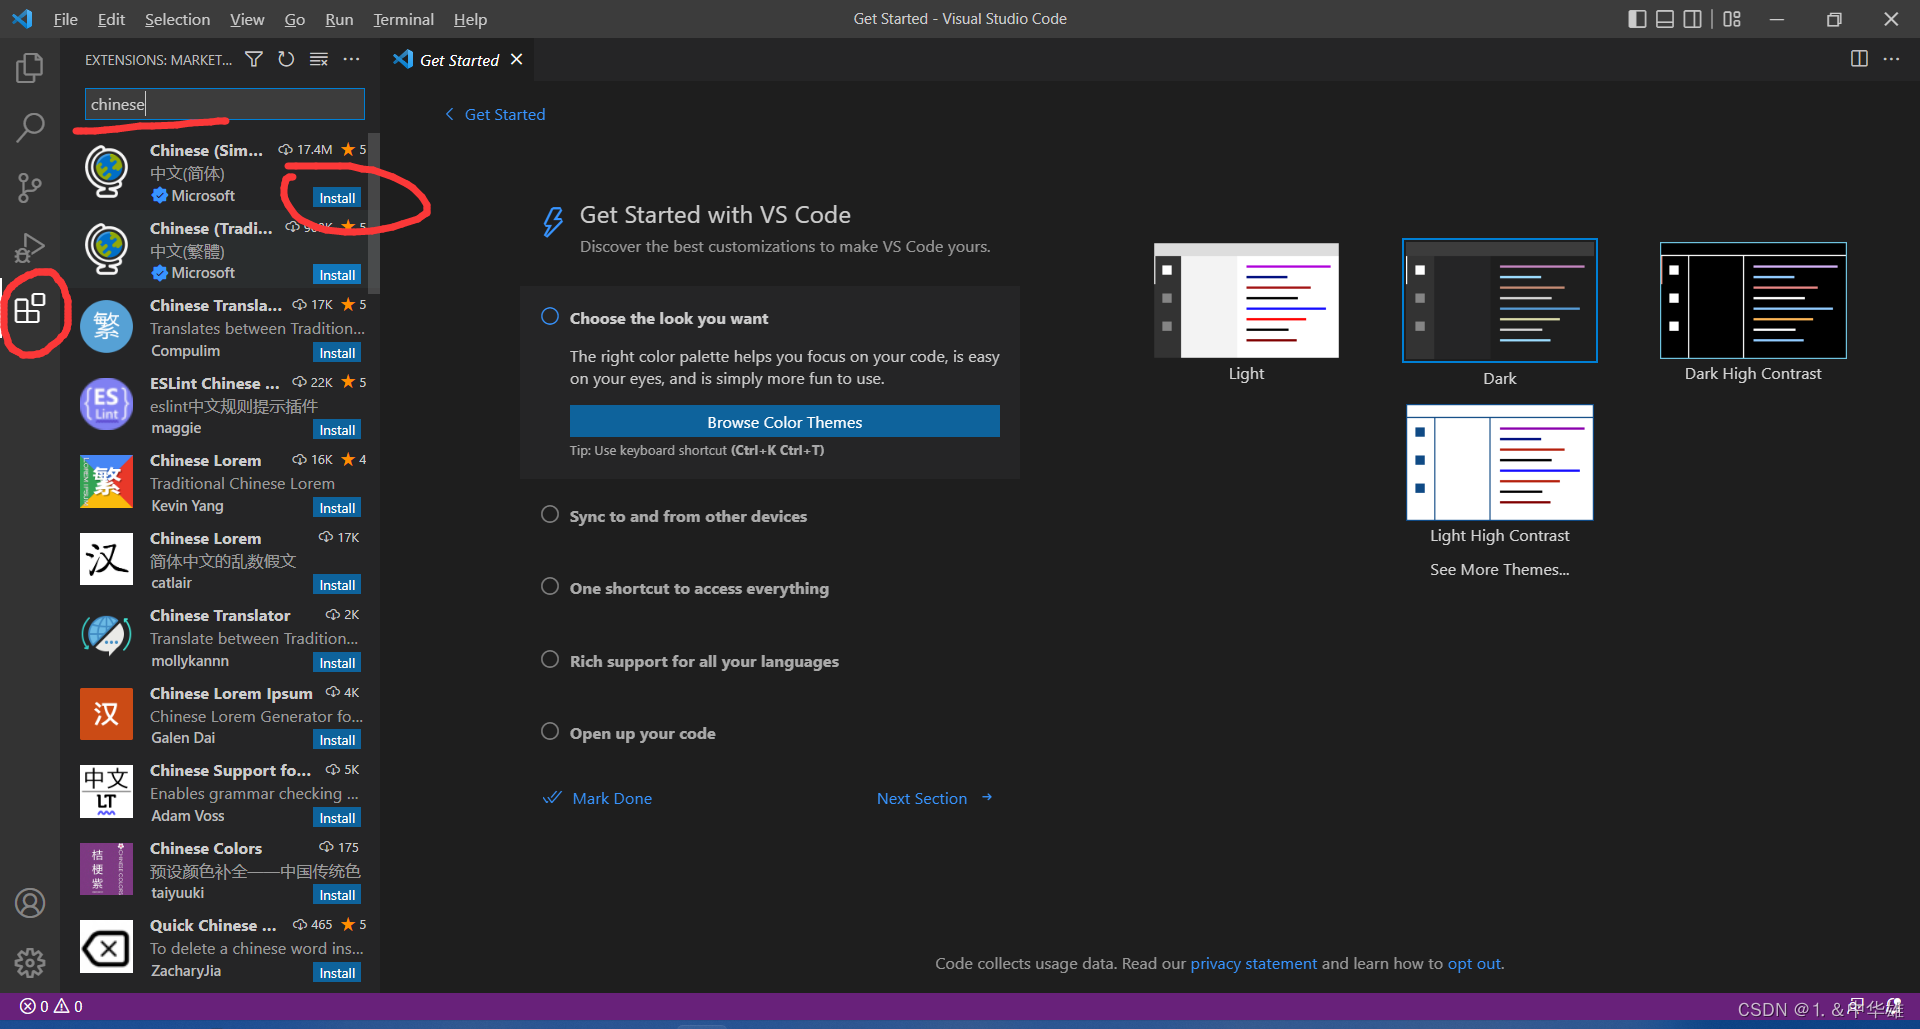Click Chinese Simplified extension globe icon

click(x=106, y=171)
